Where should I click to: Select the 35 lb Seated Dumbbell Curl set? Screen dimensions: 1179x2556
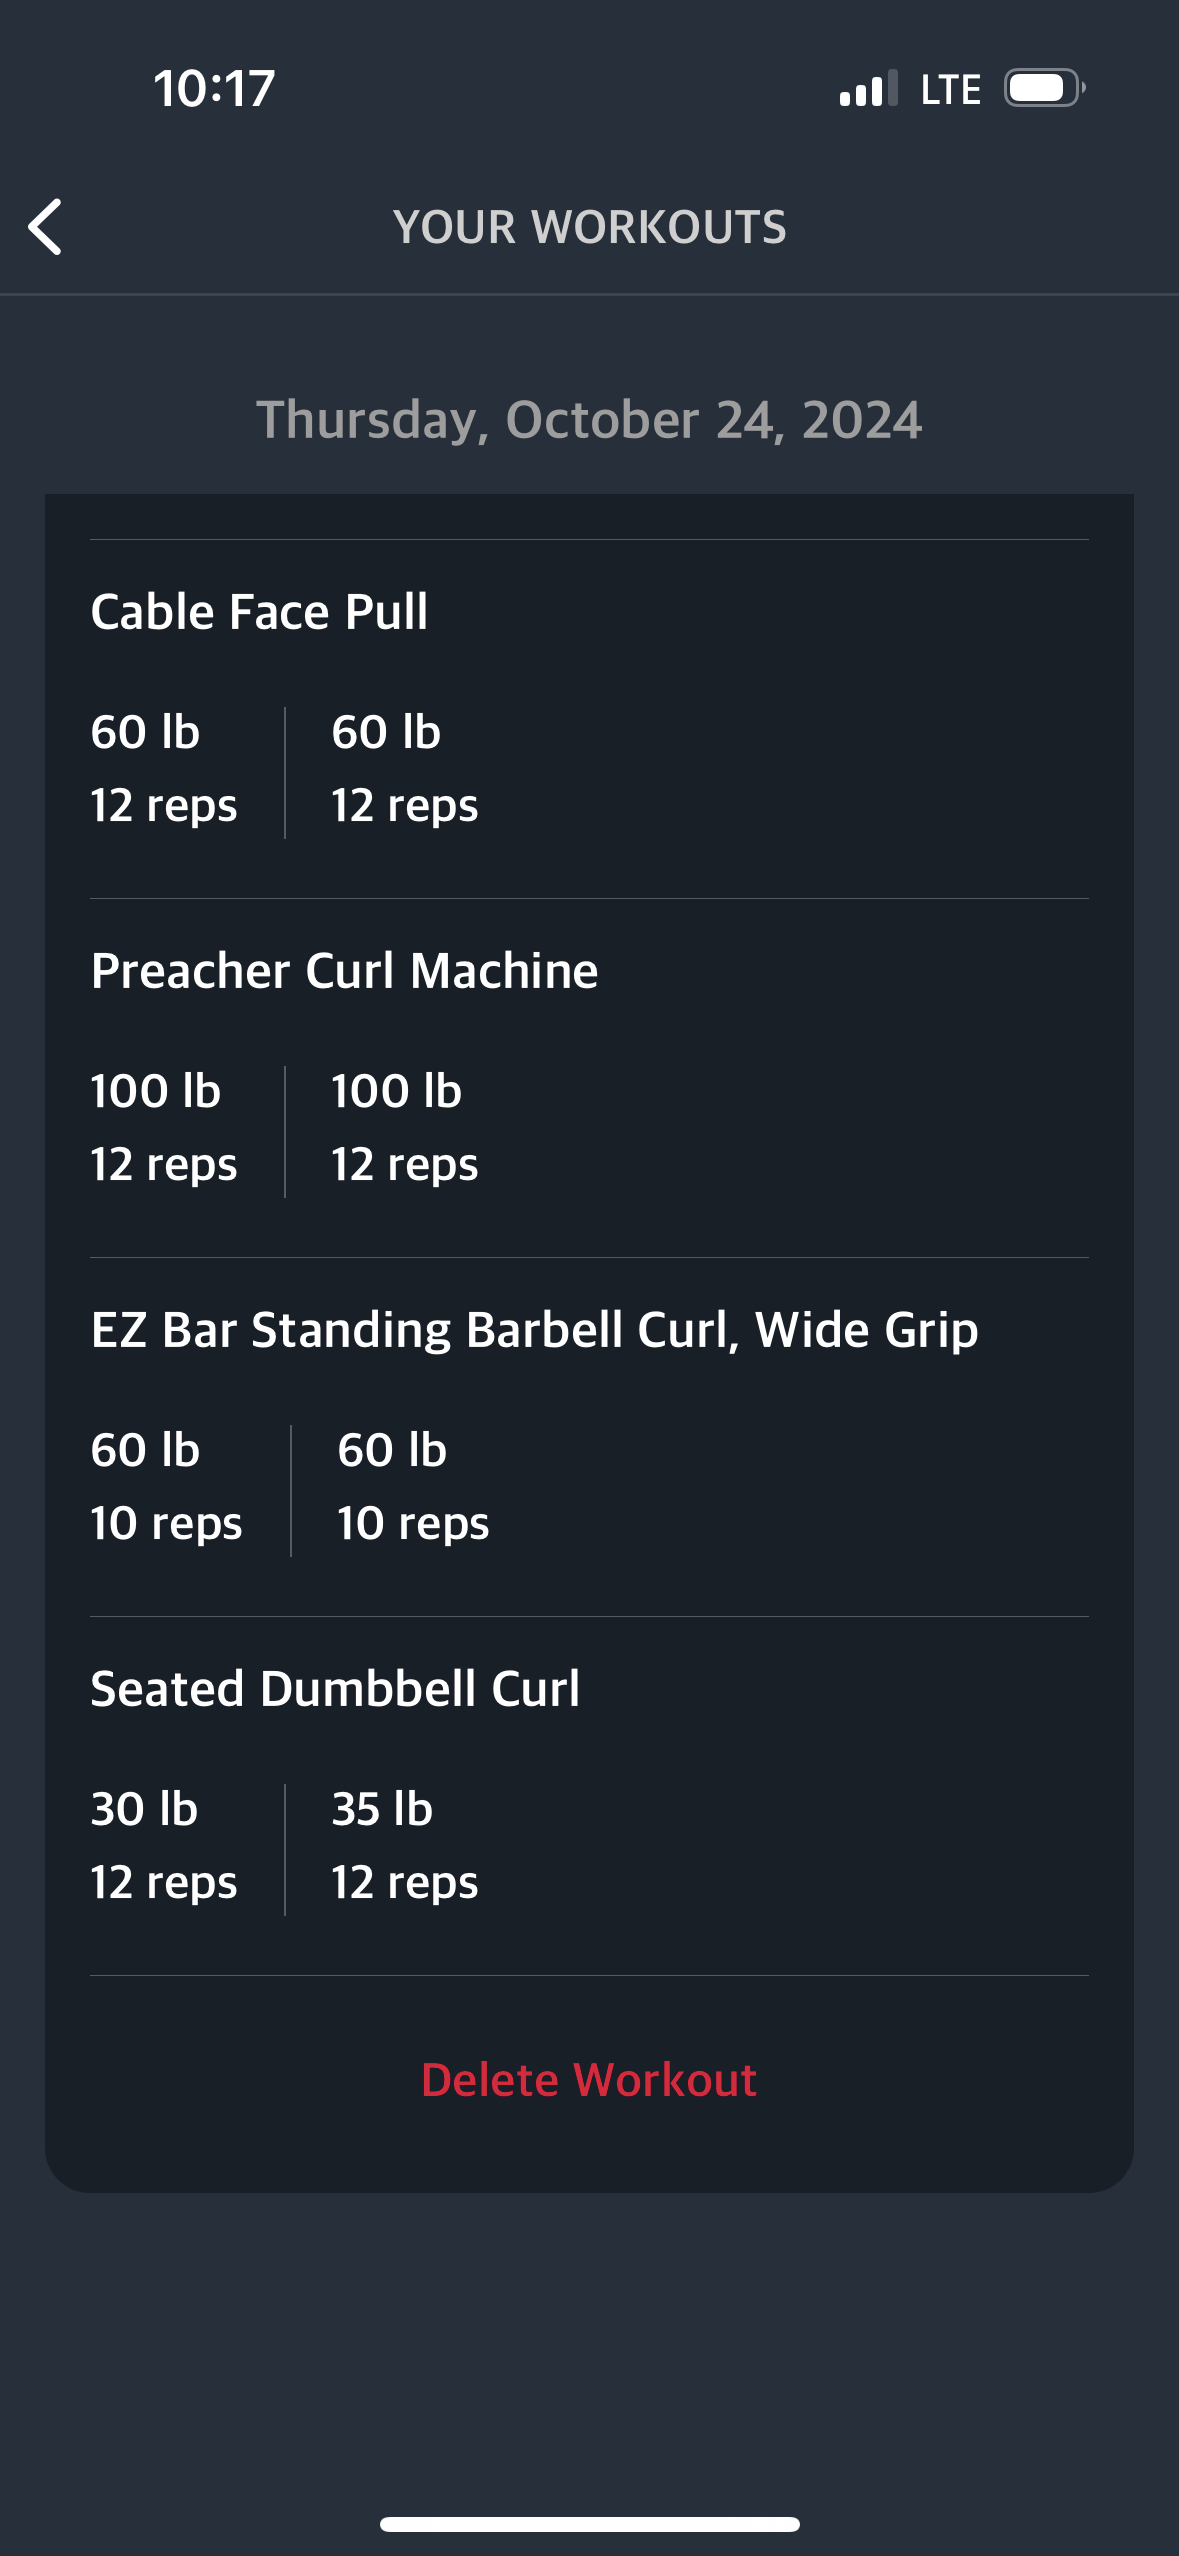[405, 1846]
